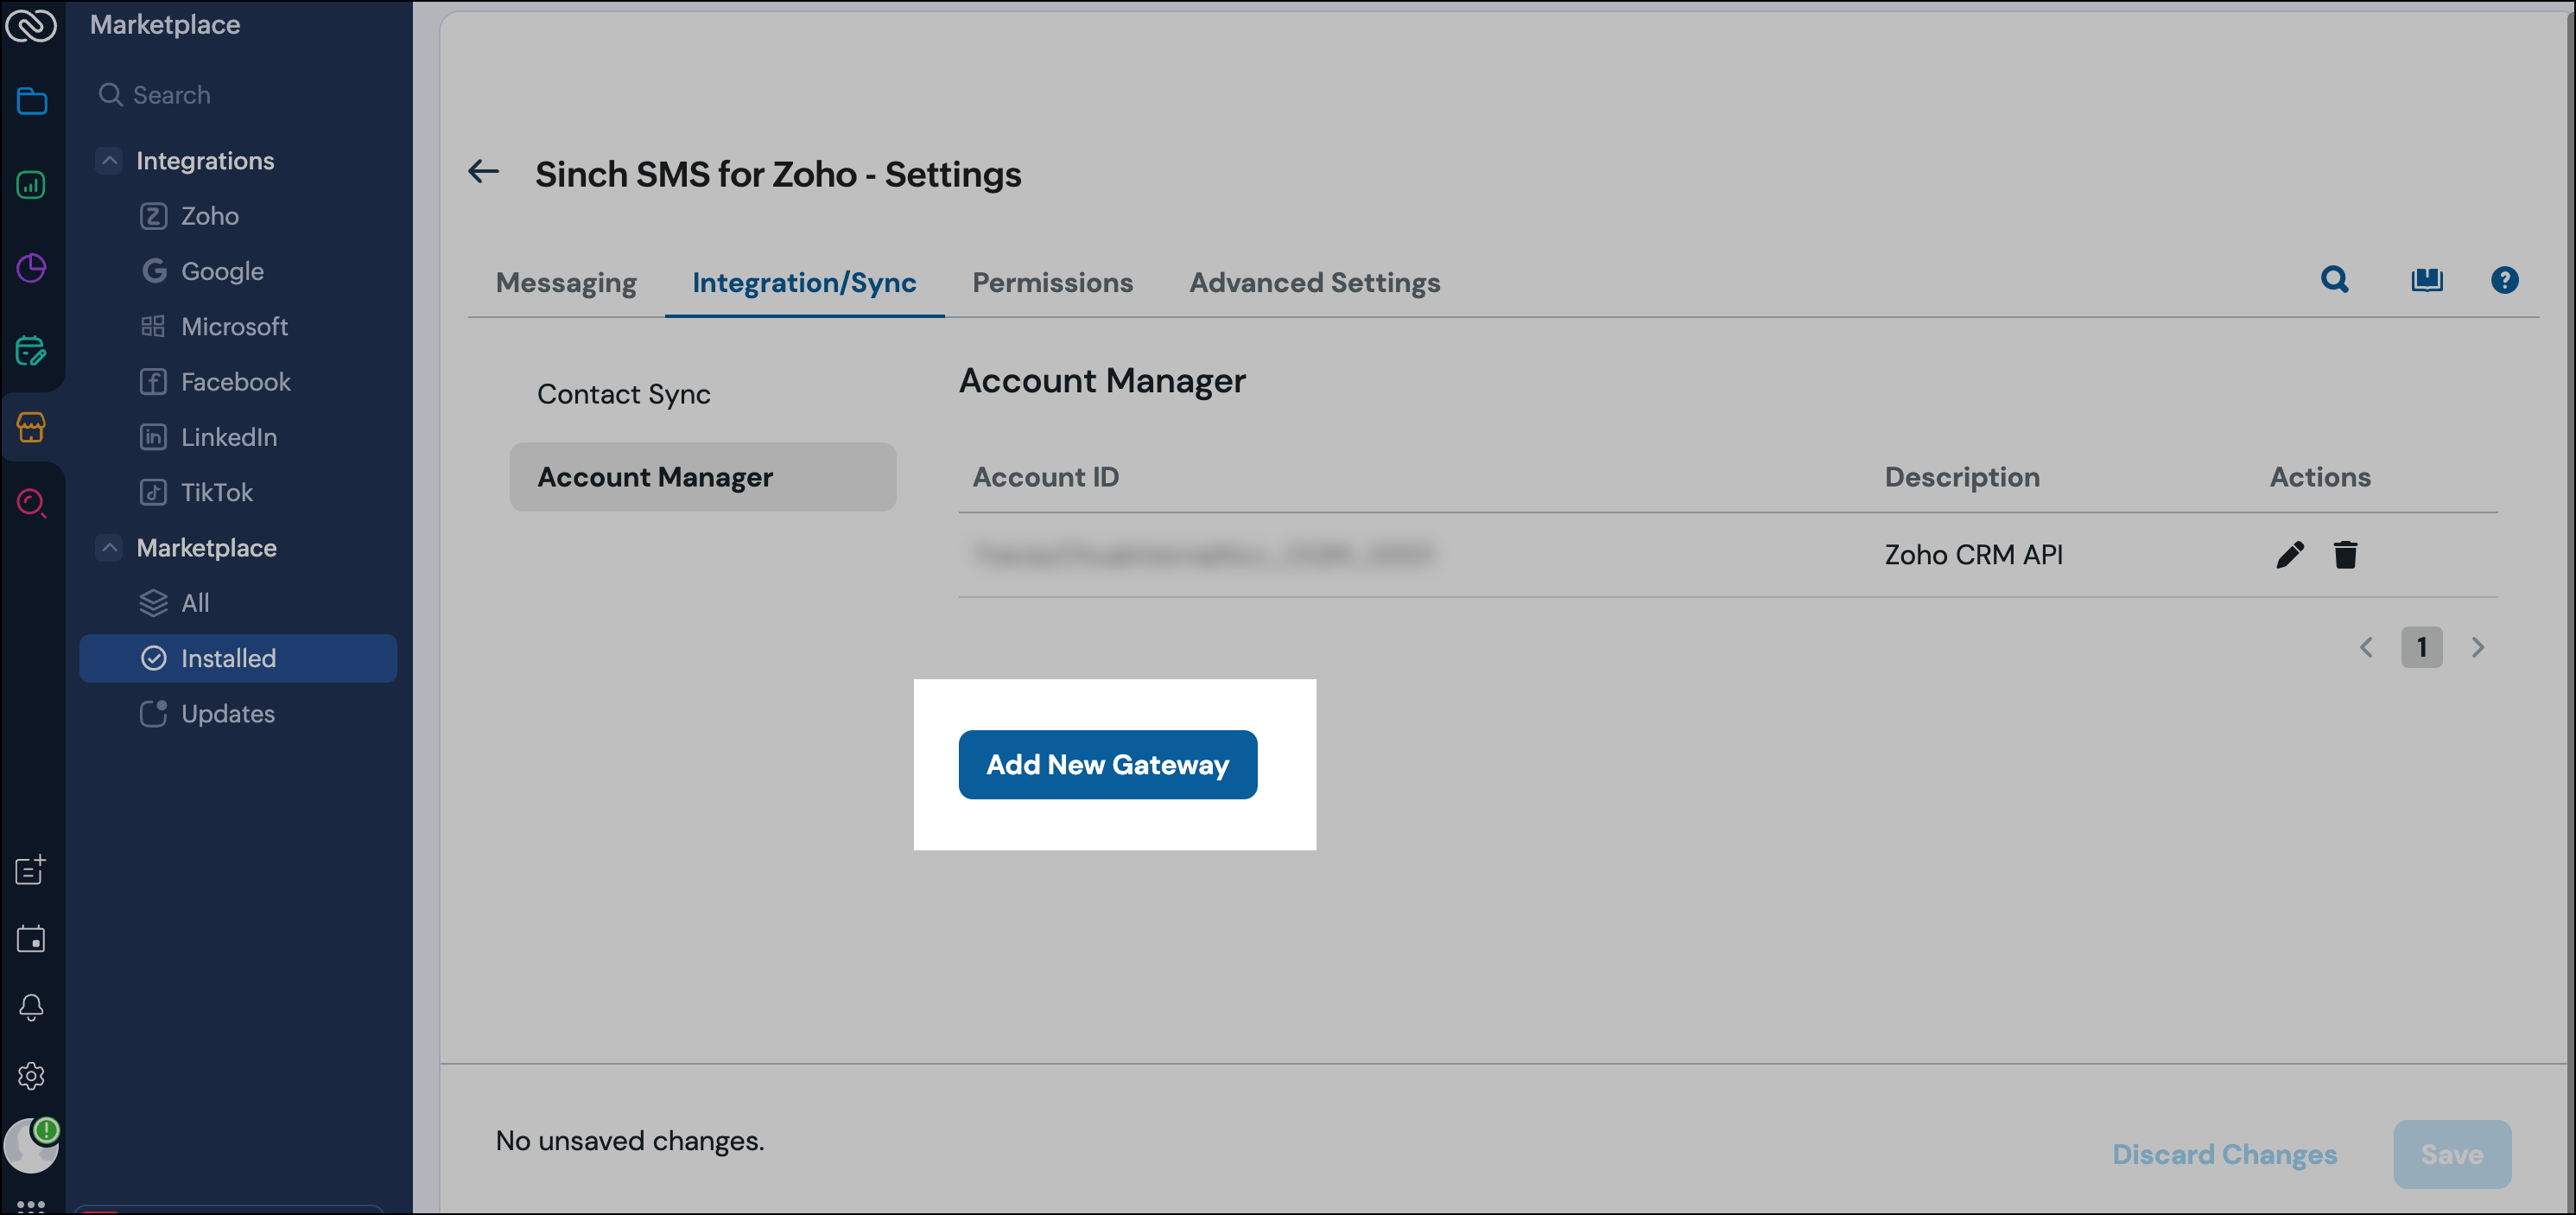Click the blurred Account ID value
Screen dimensions: 2576x1215
[x=1203, y=555]
